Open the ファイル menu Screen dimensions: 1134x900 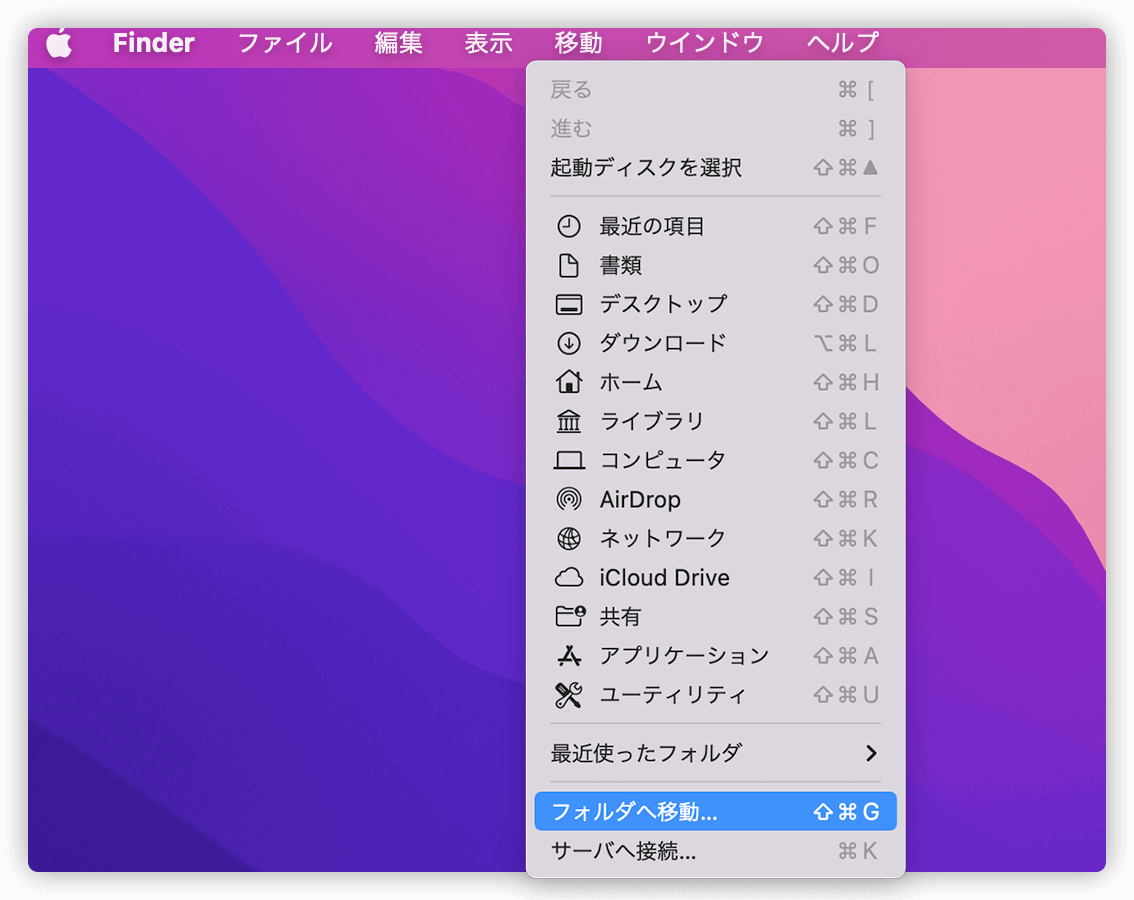pos(285,43)
